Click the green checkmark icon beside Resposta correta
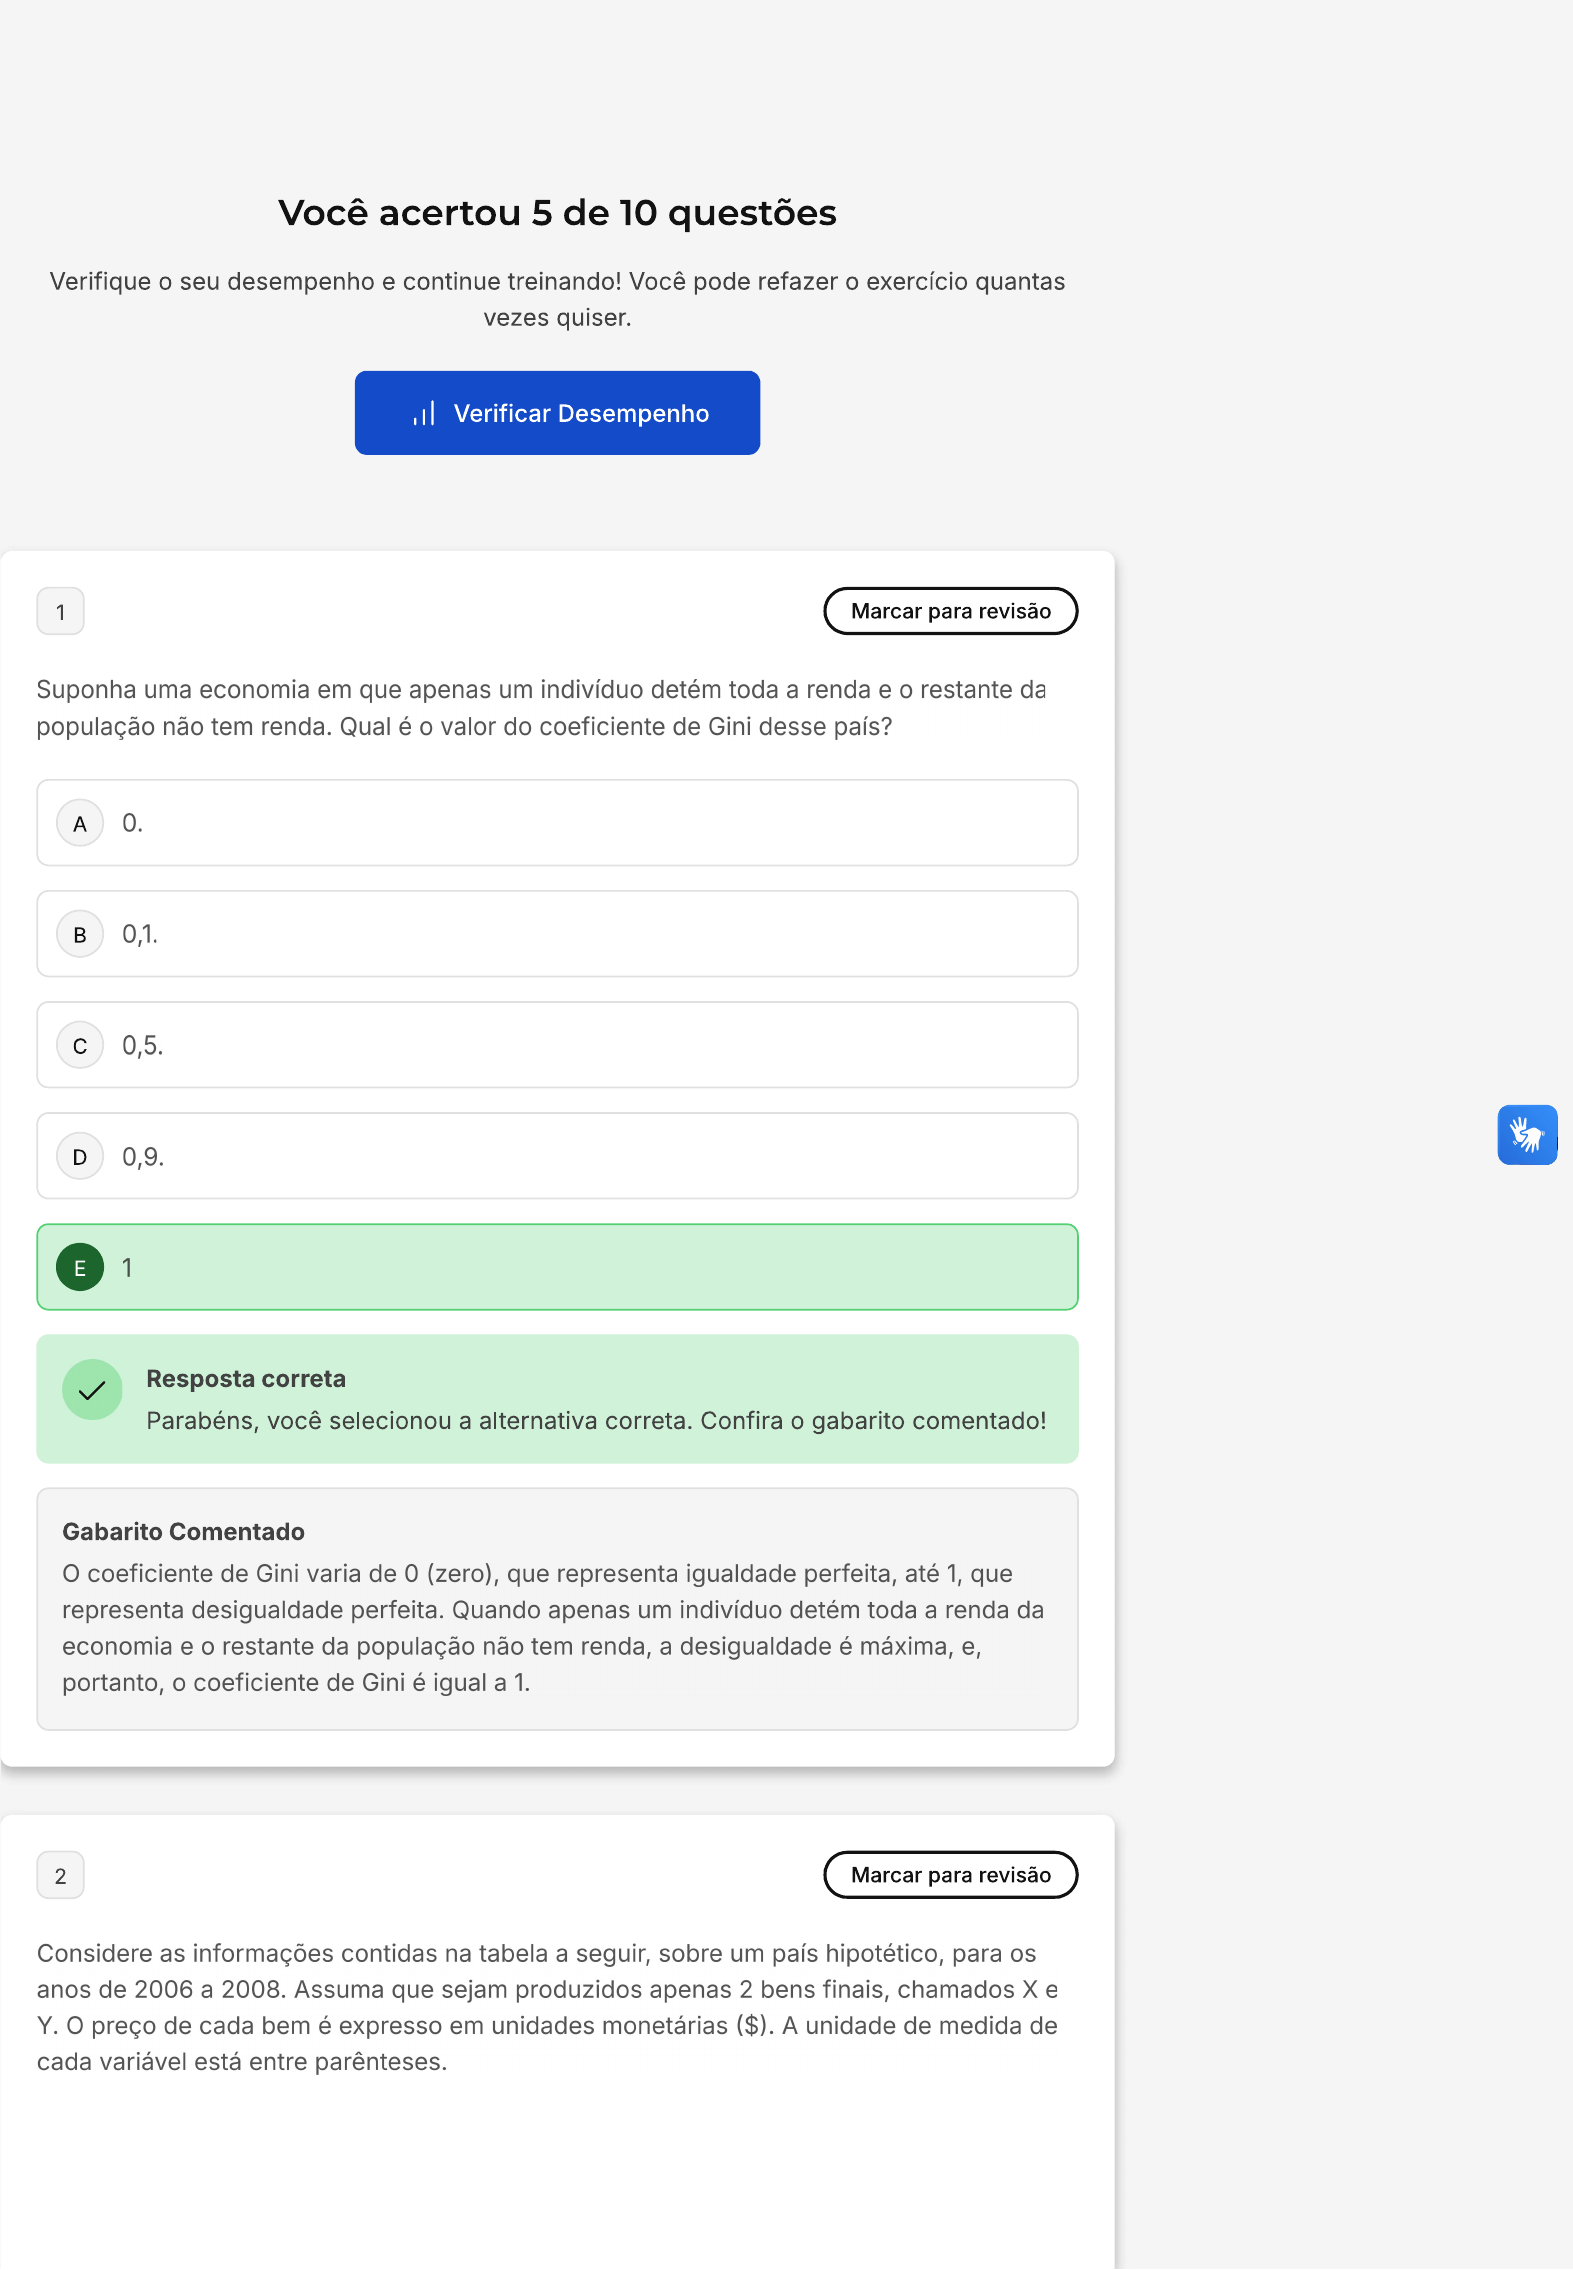1573x2270 pixels. (x=92, y=1389)
